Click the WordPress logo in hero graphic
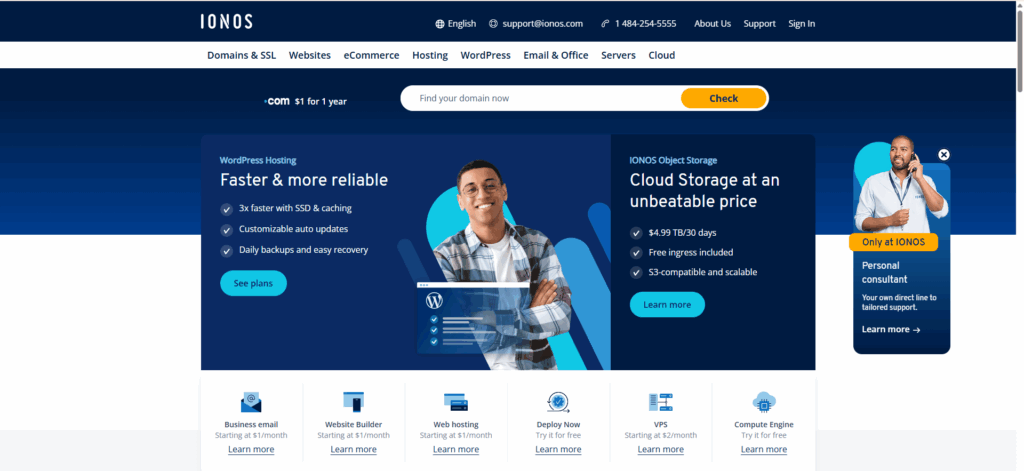 click(434, 301)
